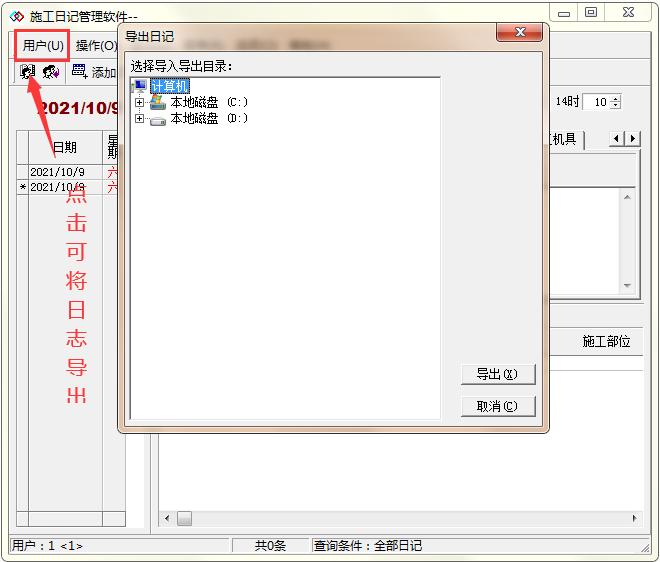Viewport: 660px width, 562px height.
Task: Select 本地磁盘 (D:) tree entry
Action: 209,118
